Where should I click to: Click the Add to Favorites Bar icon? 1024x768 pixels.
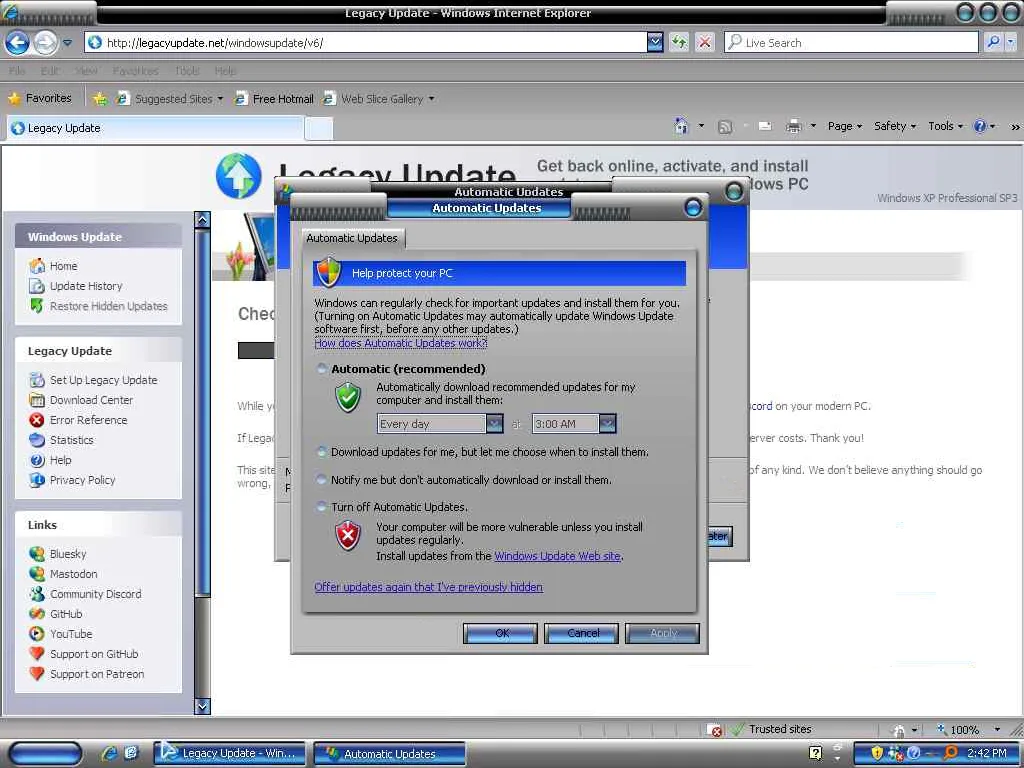pos(99,99)
